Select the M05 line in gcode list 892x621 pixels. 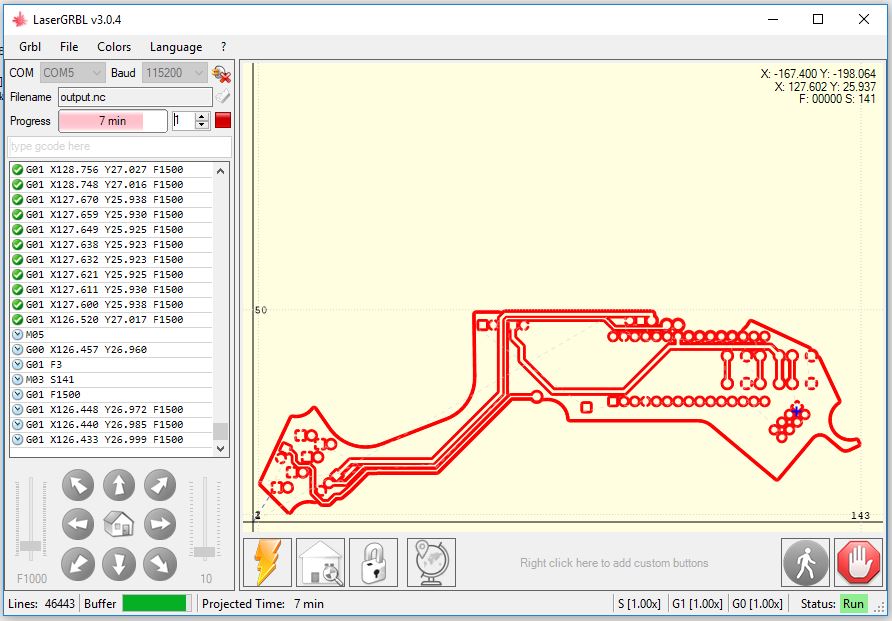click(x=112, y=334)
